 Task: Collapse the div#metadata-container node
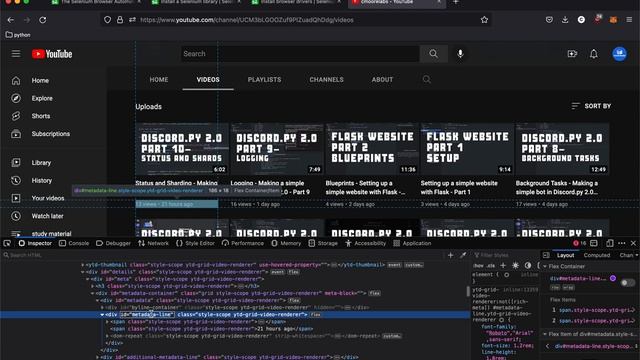[x=93, y=293]
